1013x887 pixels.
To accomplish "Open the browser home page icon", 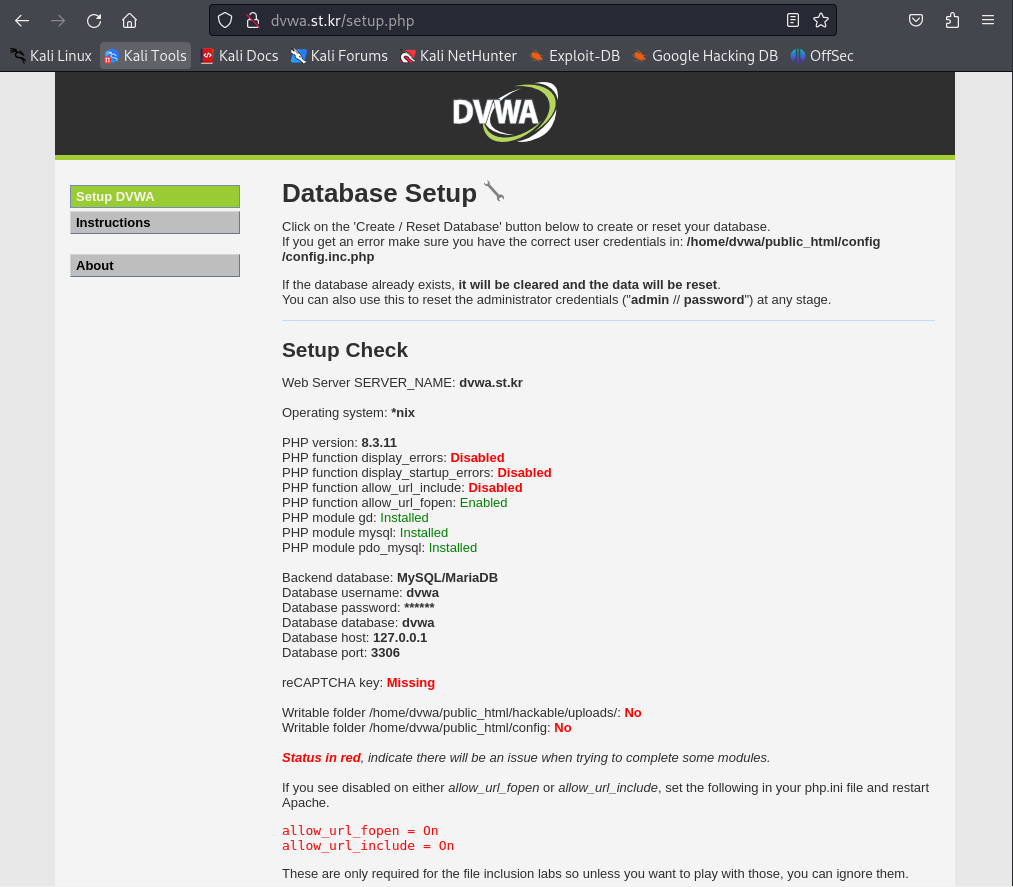I will pyautogui.click(x=129, y=21).
